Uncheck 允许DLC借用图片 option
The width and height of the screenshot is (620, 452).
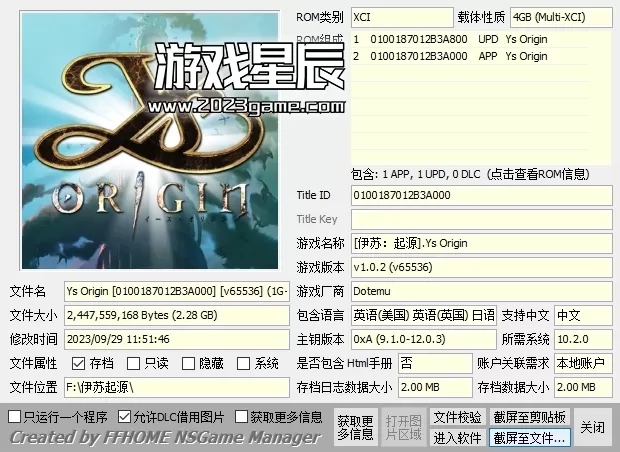click(125, 416)
